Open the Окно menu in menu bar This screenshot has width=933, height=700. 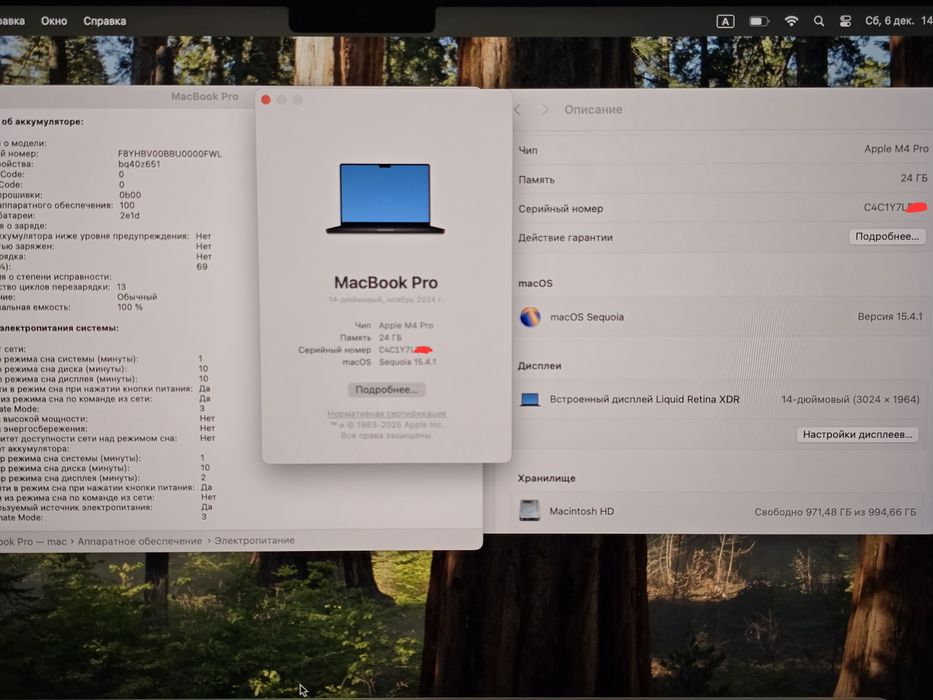(x=54, y=21)
